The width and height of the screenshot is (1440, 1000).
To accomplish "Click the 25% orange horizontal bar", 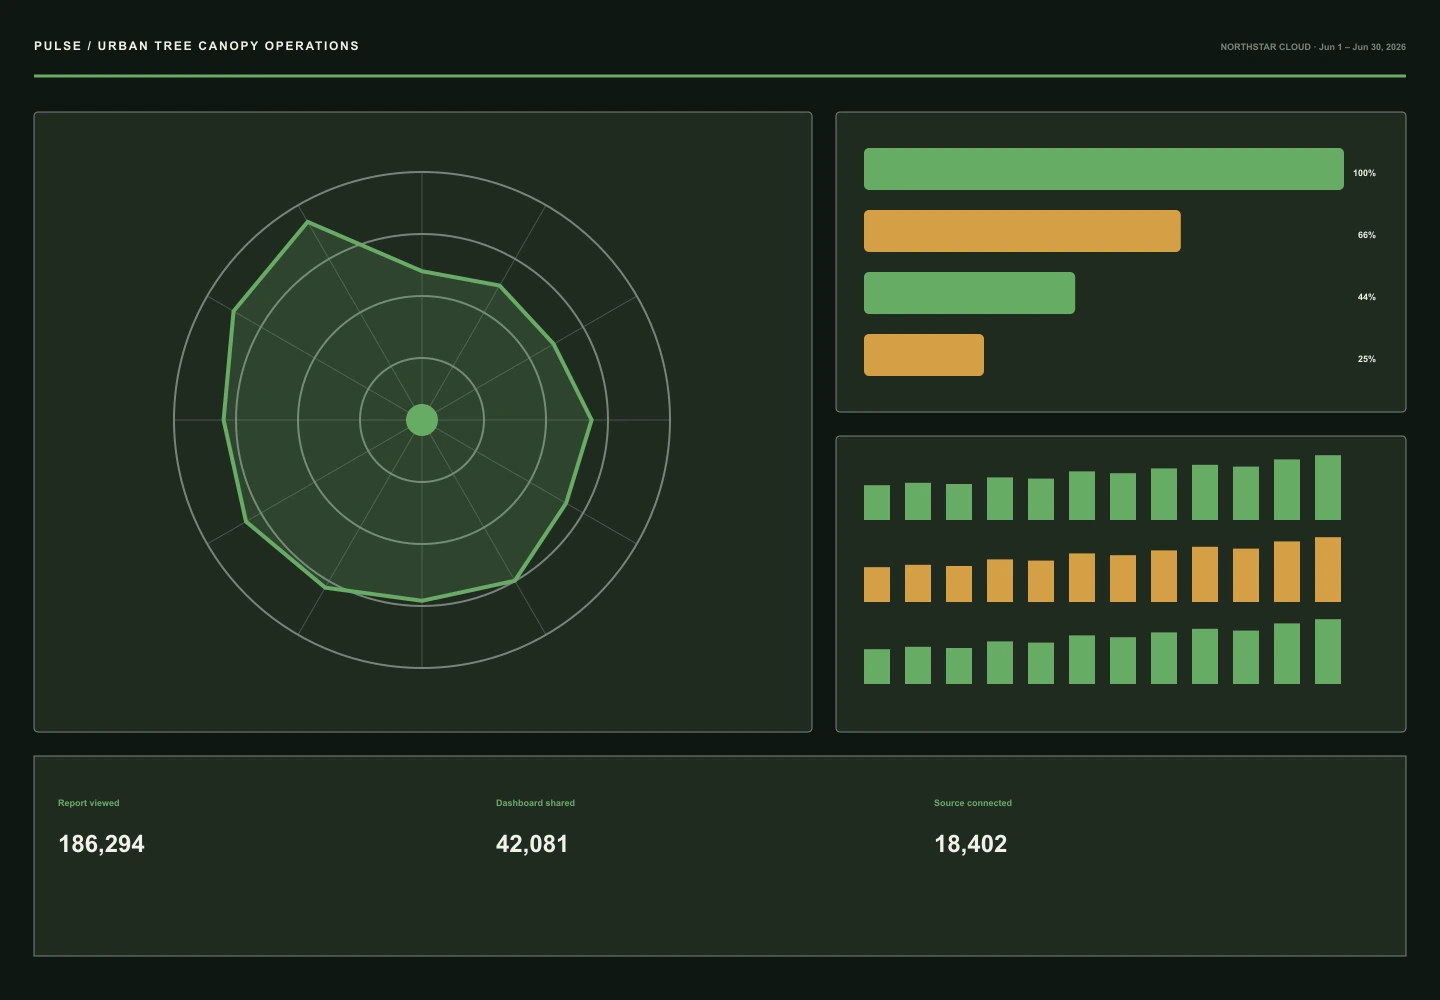I will pos(924,355).
